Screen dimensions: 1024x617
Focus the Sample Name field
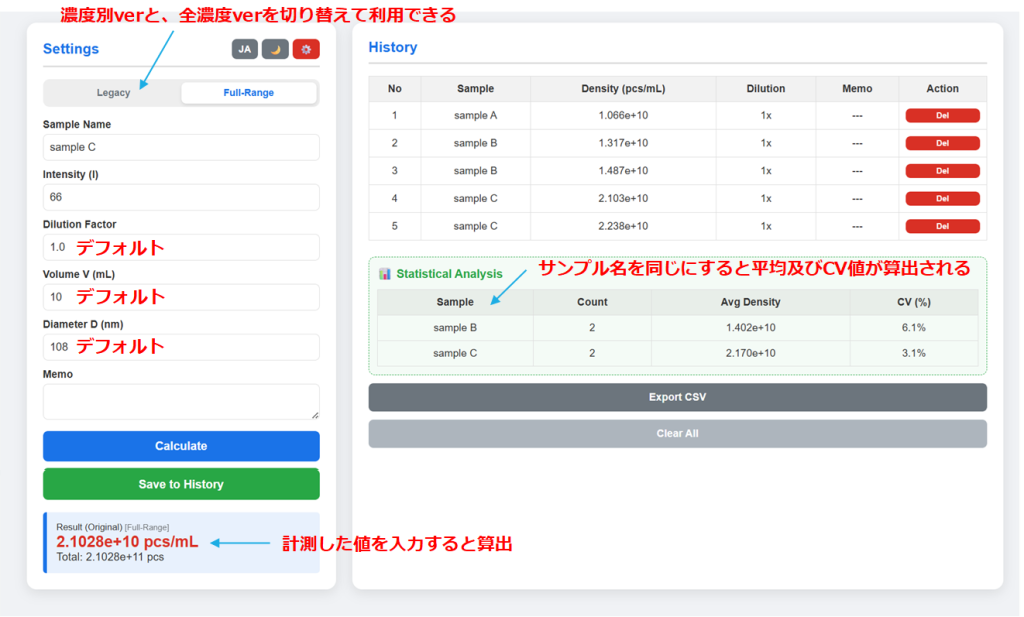pyautogui.click(x=181, y=147)
